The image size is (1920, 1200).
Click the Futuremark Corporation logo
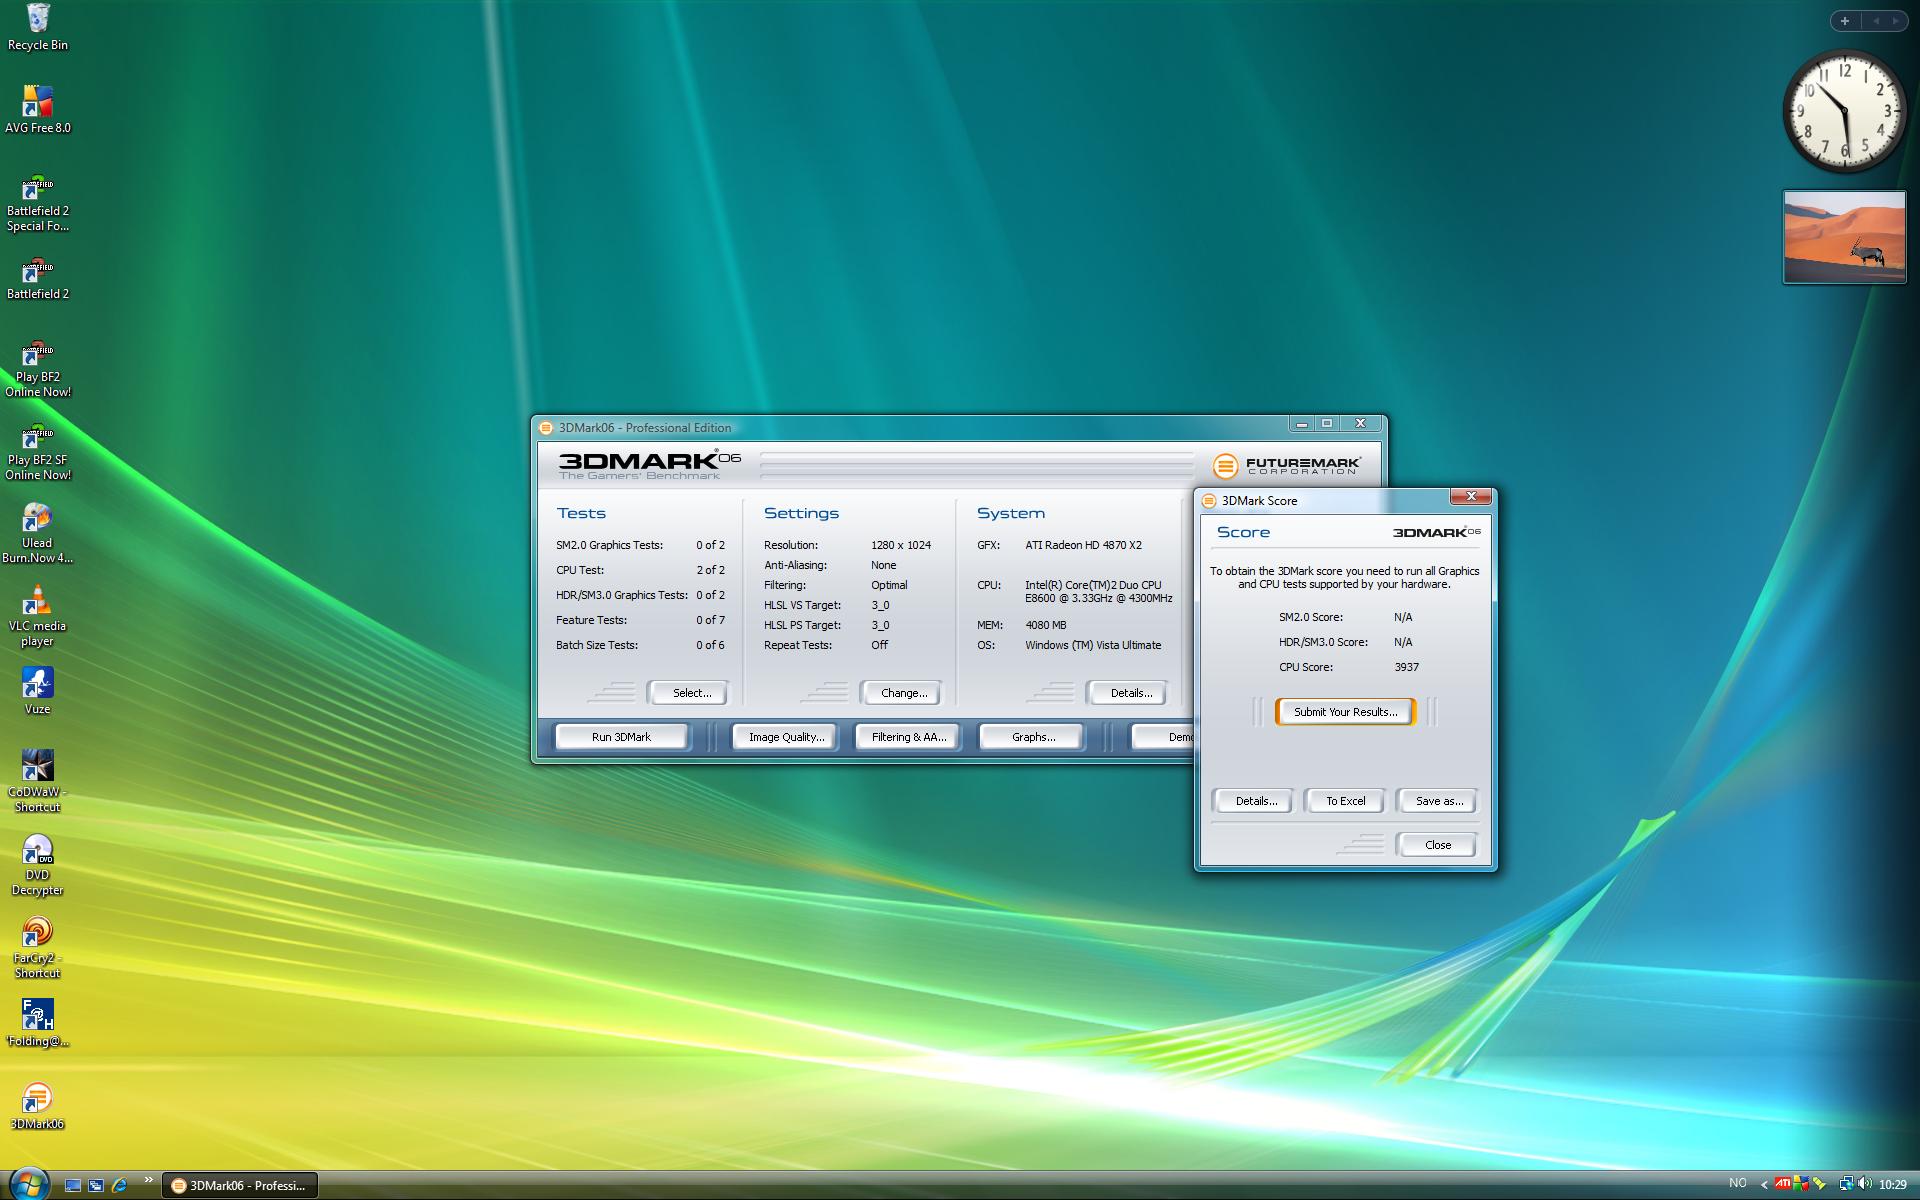[1287, 466]
